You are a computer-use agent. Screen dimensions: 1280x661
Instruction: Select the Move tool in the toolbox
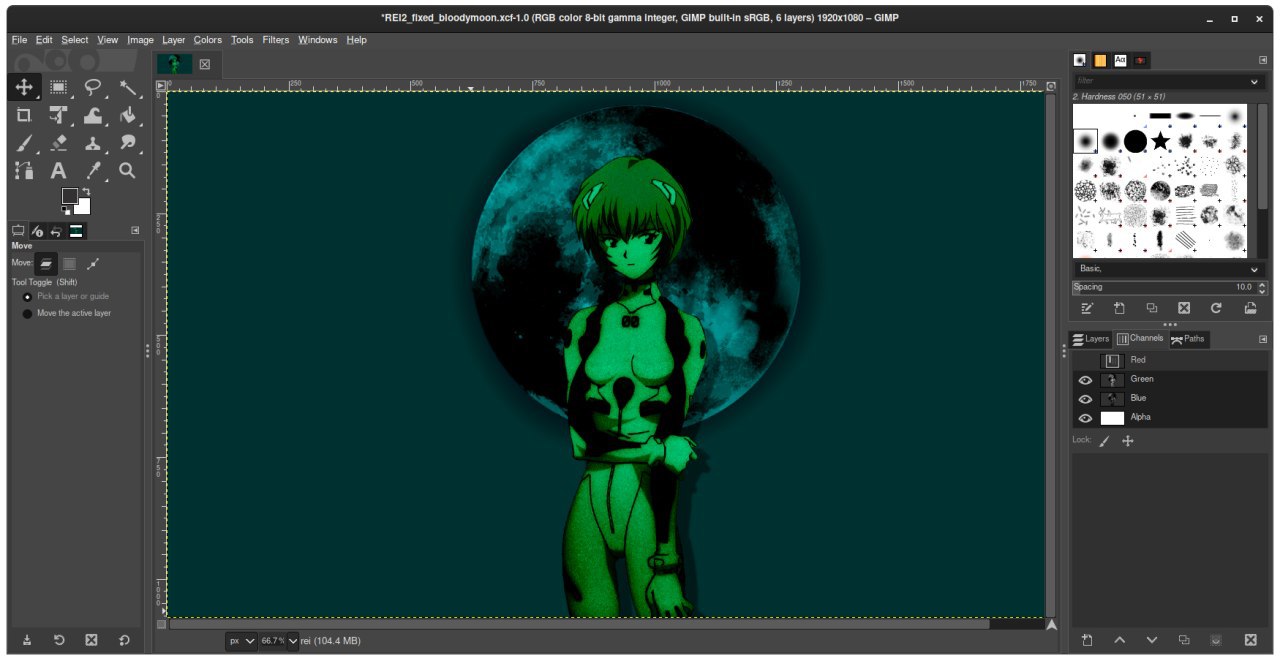pos(25,87)
